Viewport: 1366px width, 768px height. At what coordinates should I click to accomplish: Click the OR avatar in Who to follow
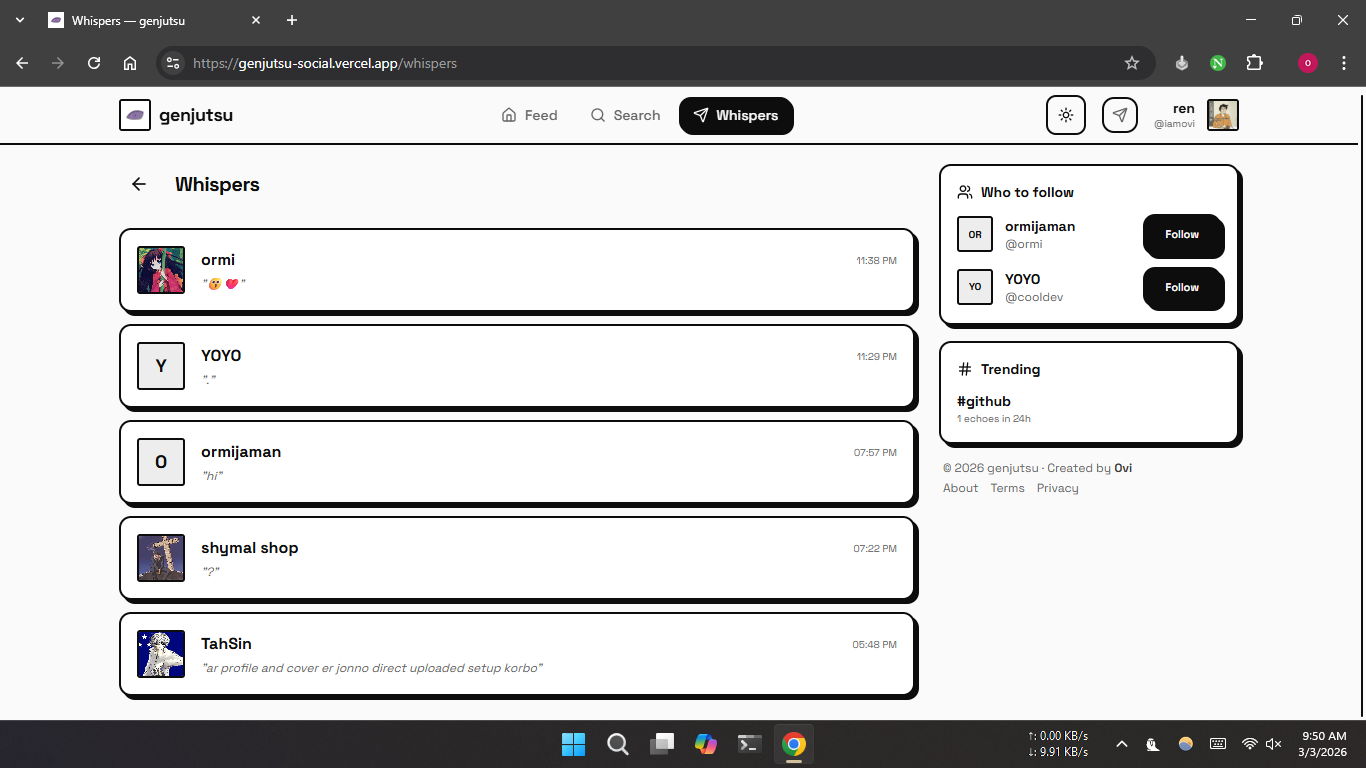coord(975,234)
